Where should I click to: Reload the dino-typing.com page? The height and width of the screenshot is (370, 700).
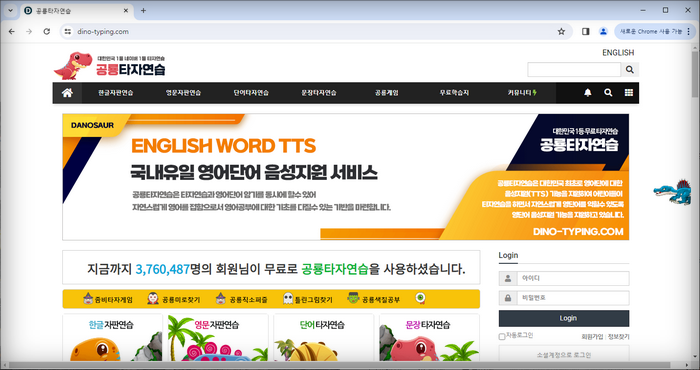pyautogui.click(x=46, y=32)
